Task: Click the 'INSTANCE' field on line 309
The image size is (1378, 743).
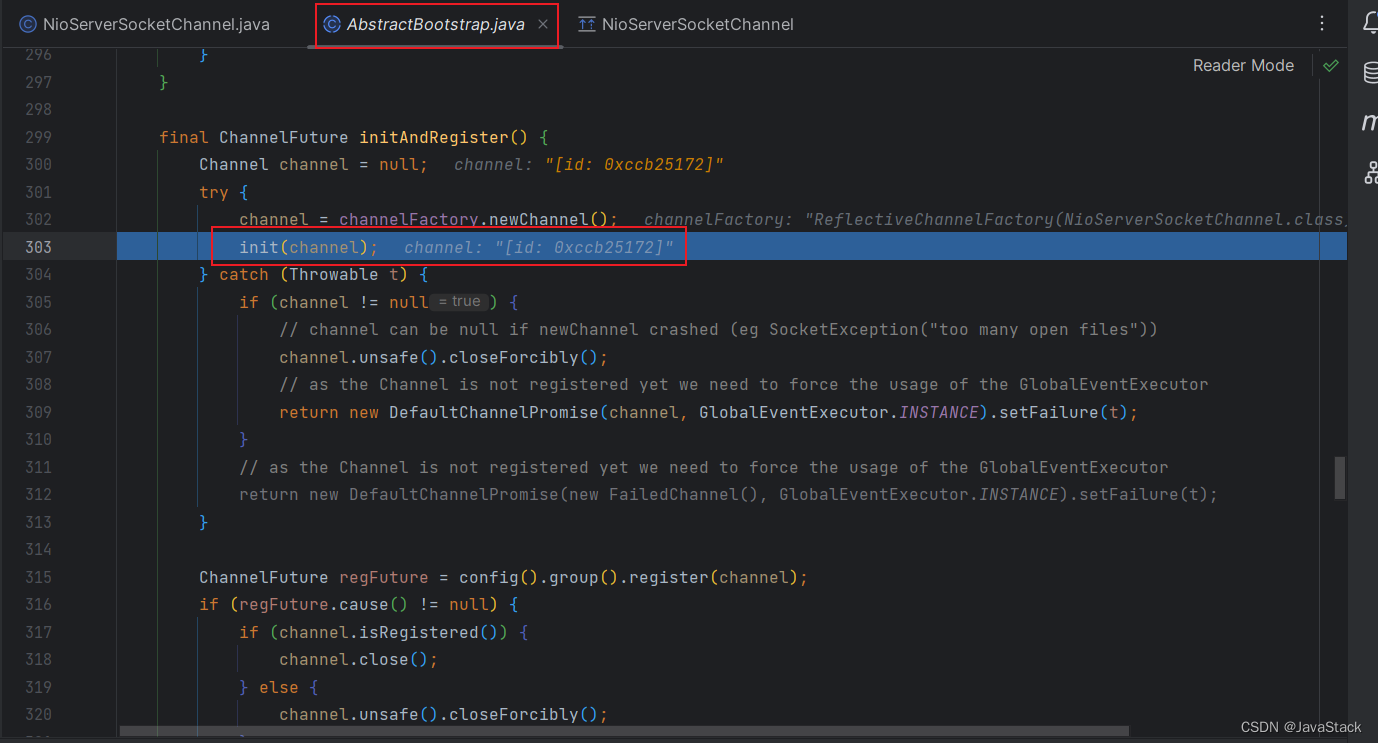Action: coord(939,412)
